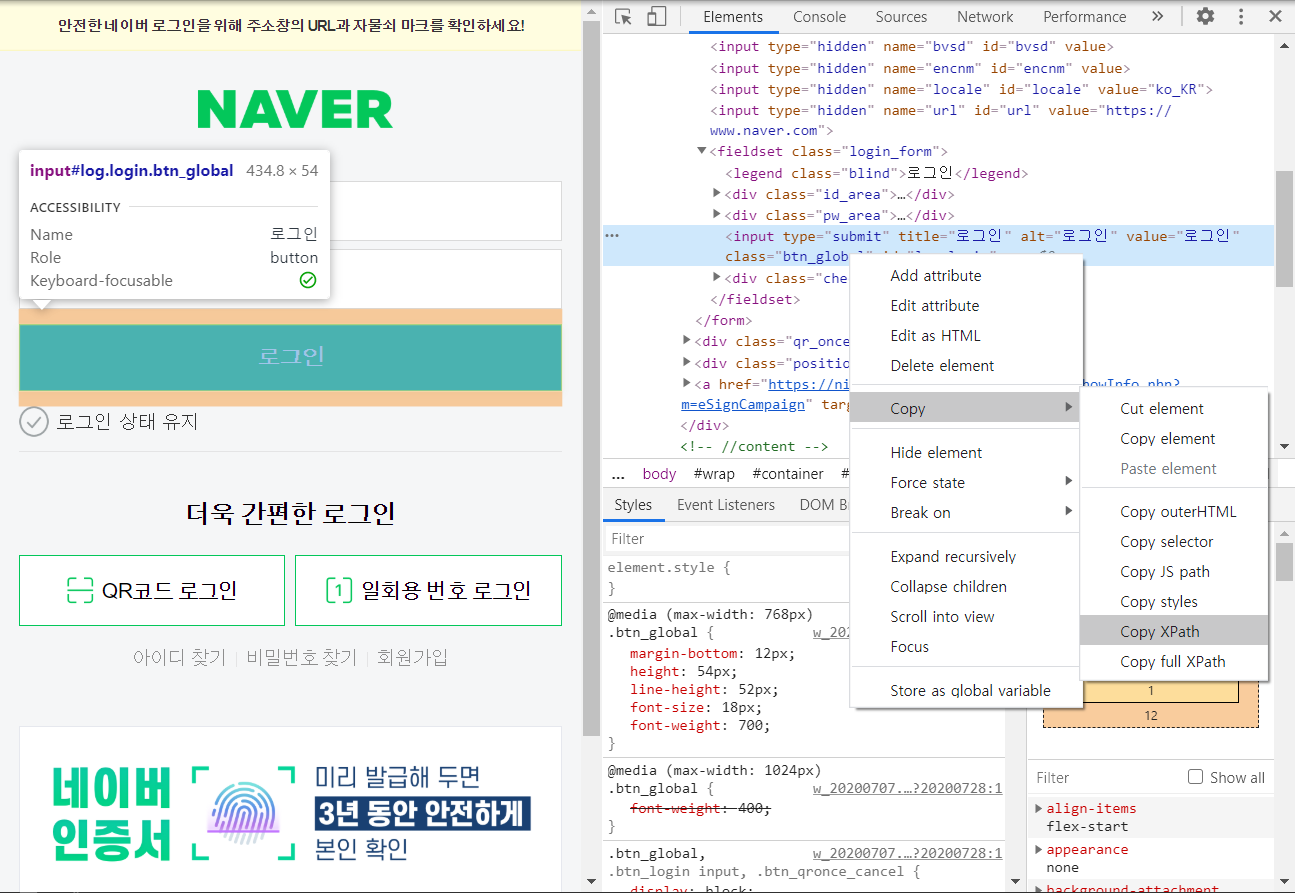Click the 비밀번호 찾기 link
The width and height of the screenshot is (1295, 893).
coord(301,657)
